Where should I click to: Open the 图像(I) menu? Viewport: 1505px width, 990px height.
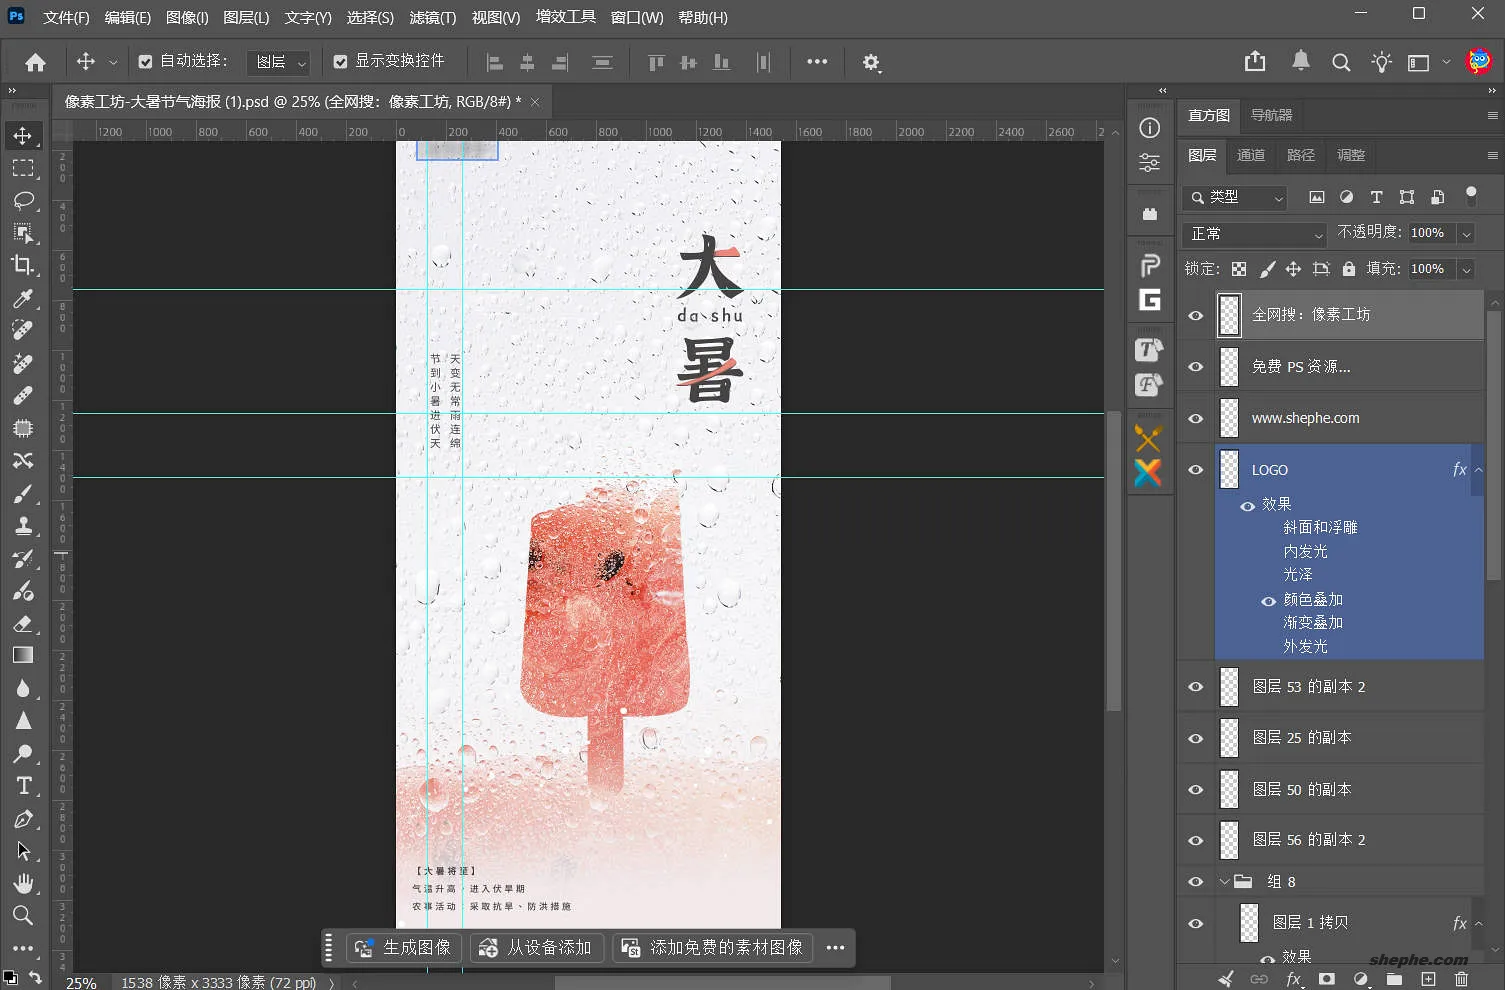click(x=187, y=18)
